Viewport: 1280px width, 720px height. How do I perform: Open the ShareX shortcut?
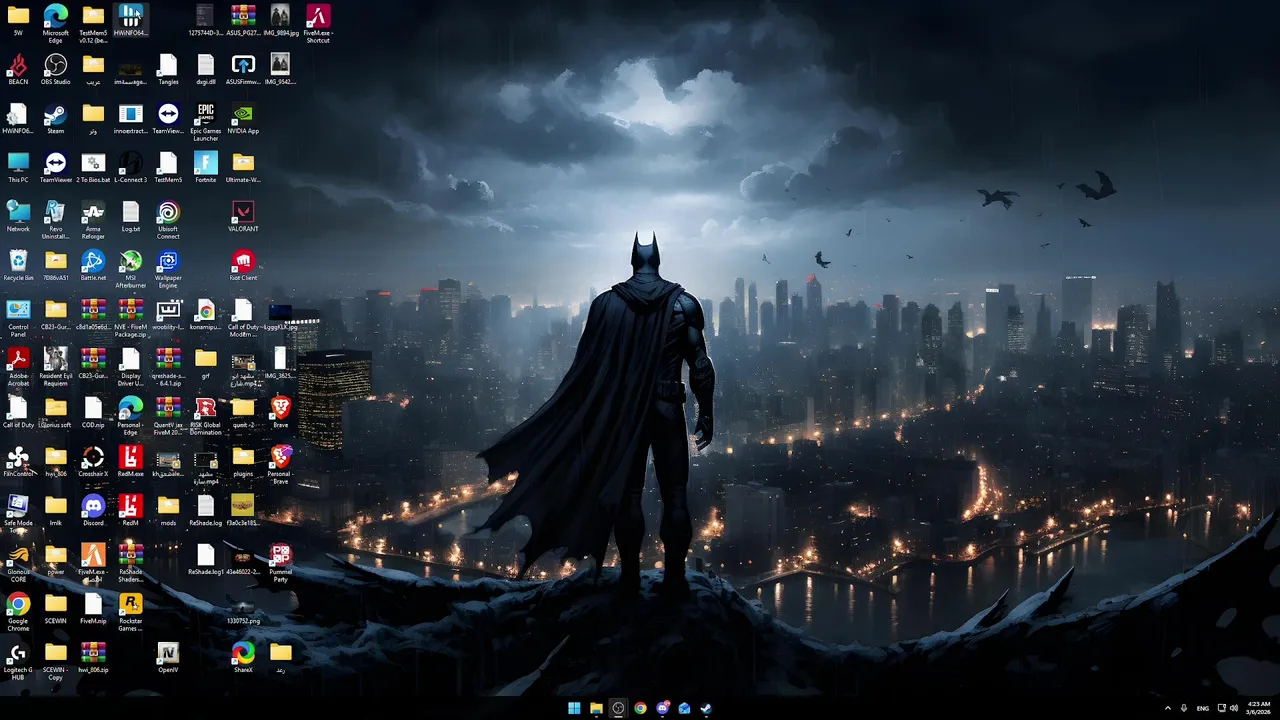point(243,658)
